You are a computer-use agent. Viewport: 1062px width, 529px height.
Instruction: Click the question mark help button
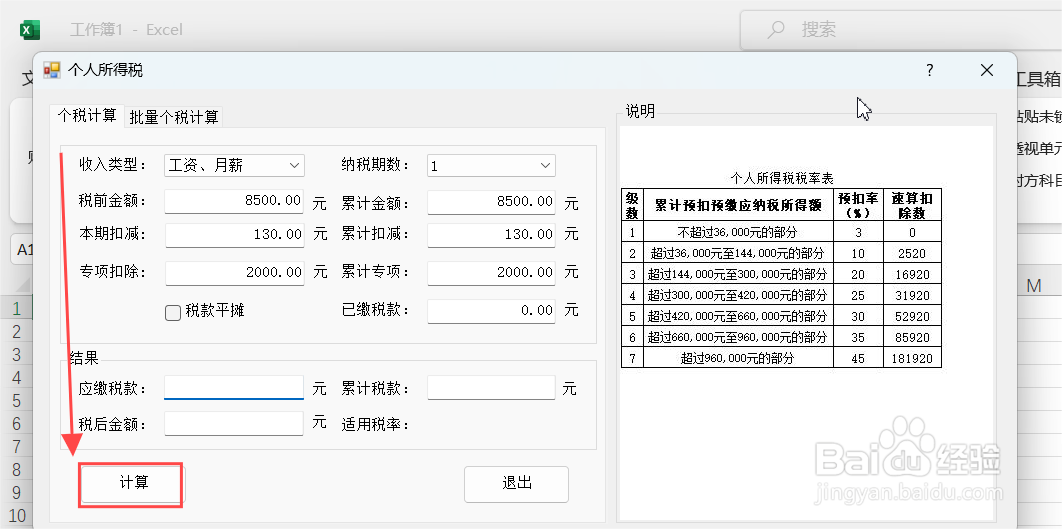[x=929, y=70]
